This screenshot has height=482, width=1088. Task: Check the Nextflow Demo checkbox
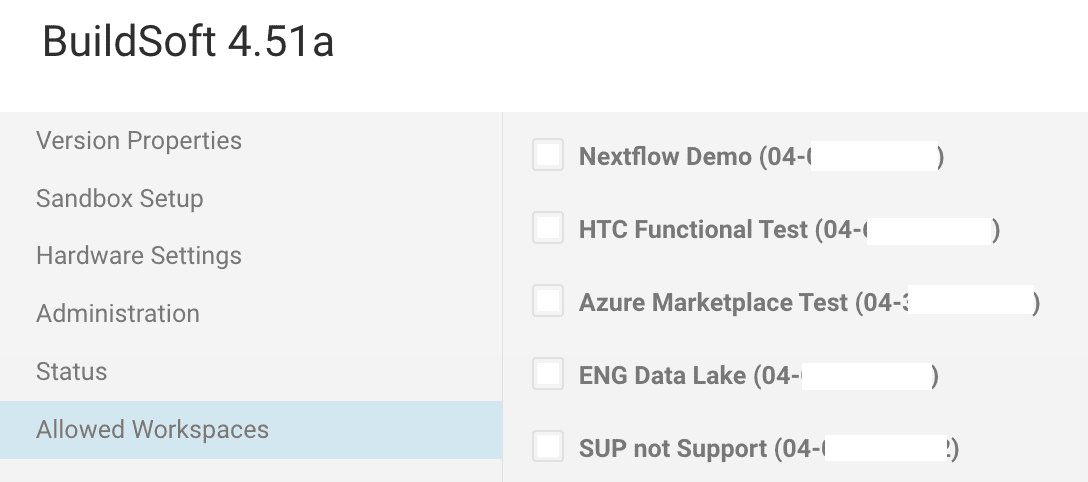[548, 156]
